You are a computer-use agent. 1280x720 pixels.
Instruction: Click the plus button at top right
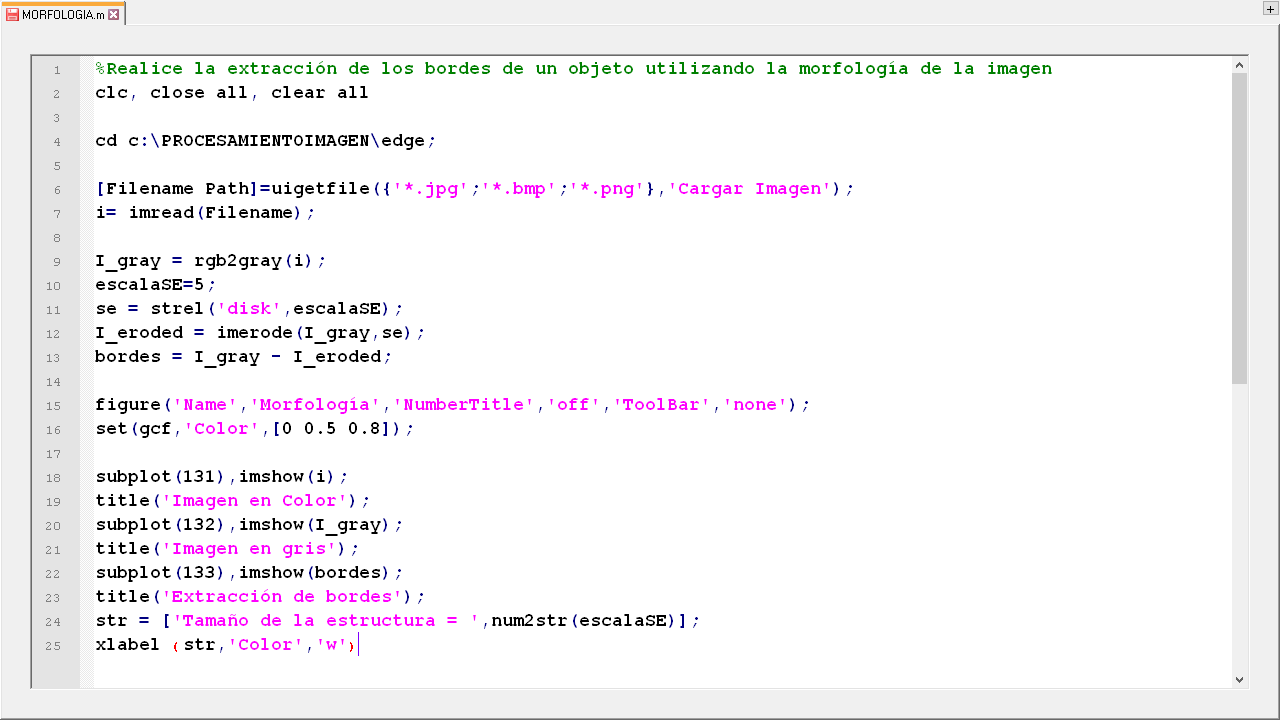pos(1270,9)
